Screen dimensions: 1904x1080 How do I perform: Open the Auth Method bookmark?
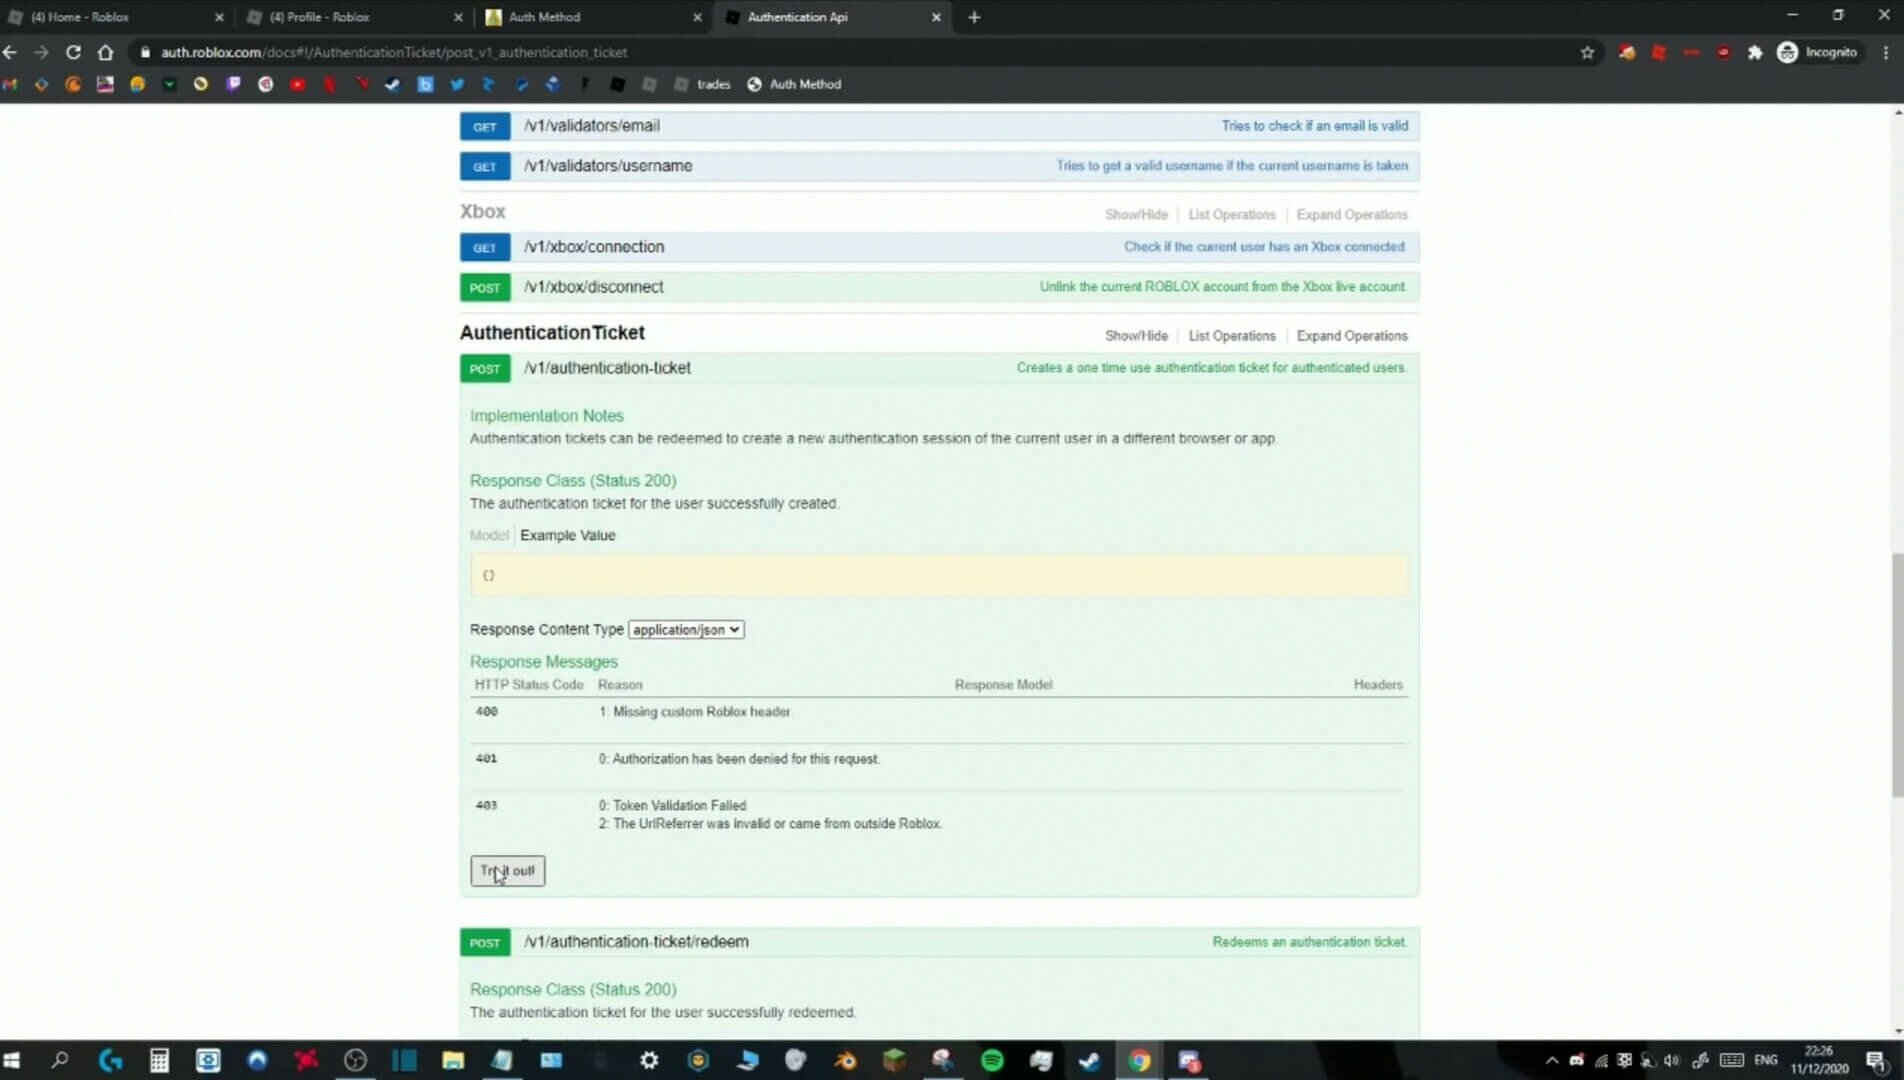coord(794,85)
